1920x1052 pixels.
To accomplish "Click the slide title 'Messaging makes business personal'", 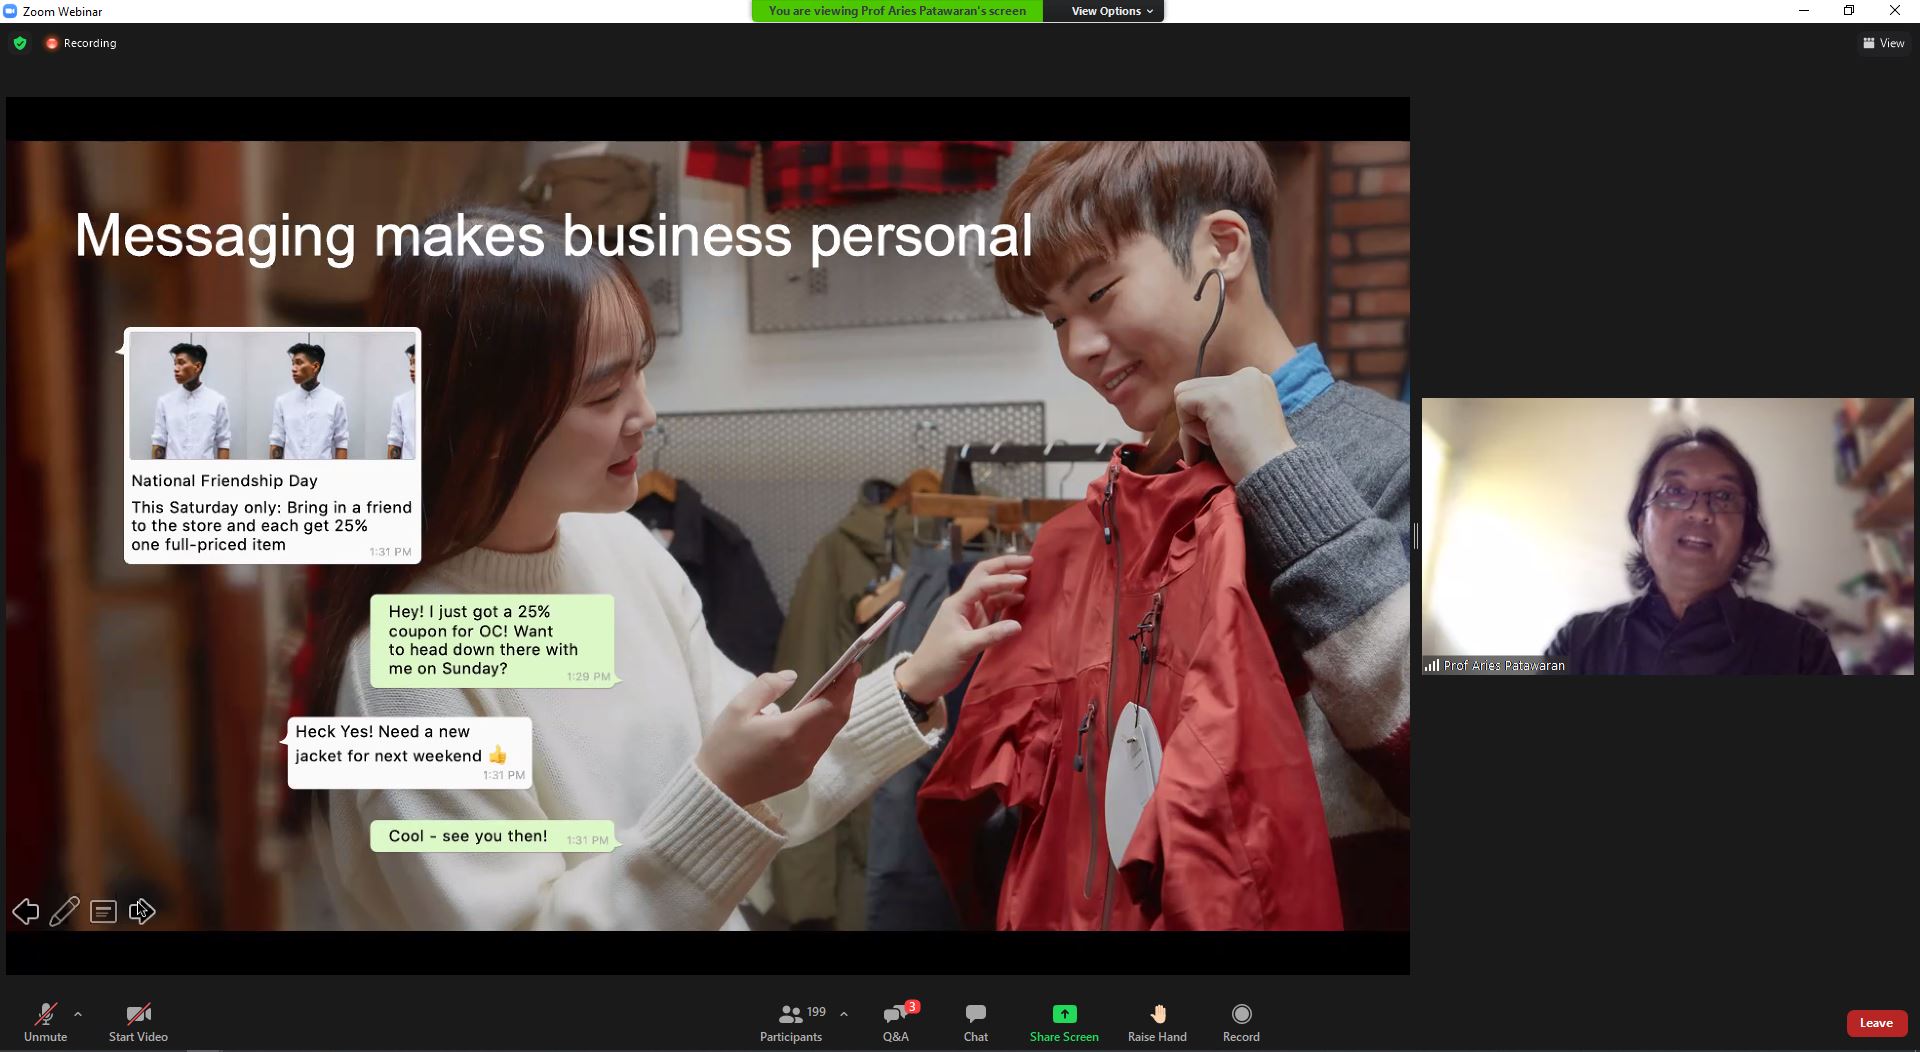I will 553,236.
